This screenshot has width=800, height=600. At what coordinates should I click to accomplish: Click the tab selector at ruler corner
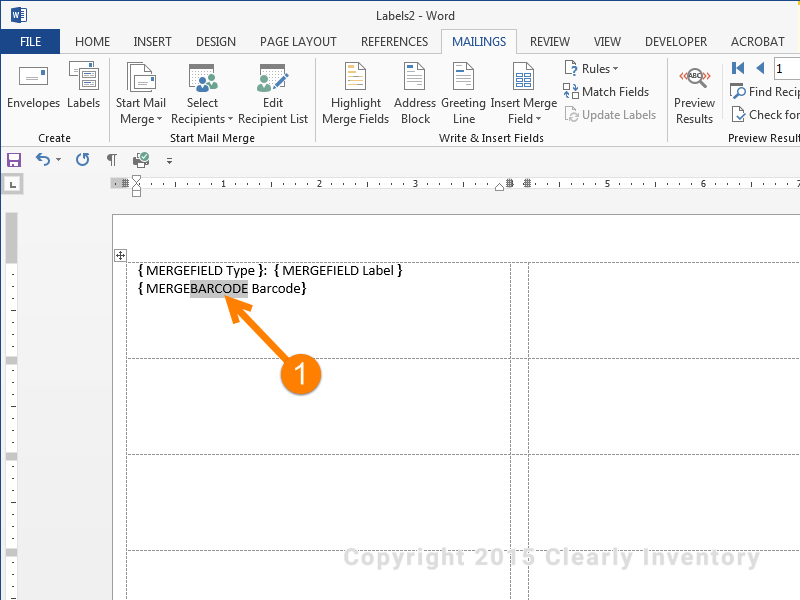coord(13,184)
